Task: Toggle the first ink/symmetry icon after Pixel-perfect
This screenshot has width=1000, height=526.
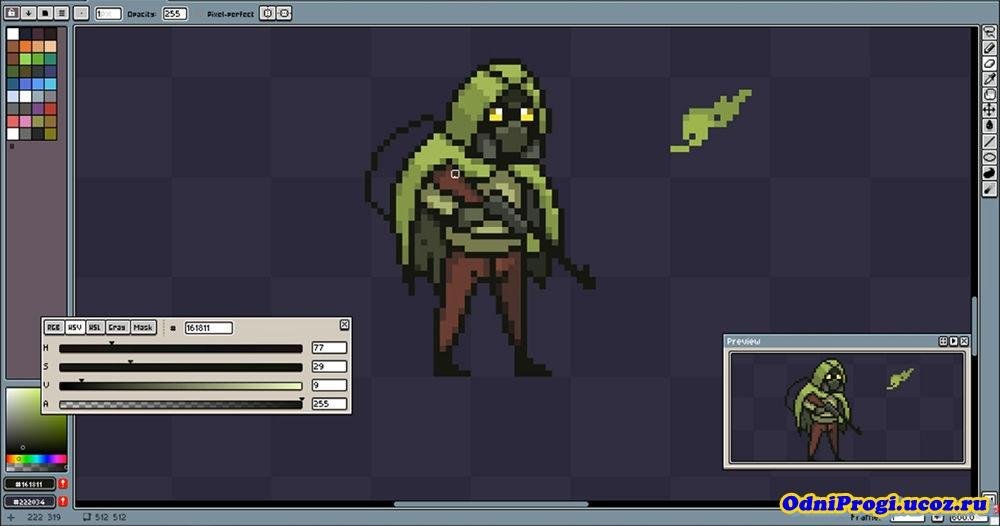Action: pos(267,13)
